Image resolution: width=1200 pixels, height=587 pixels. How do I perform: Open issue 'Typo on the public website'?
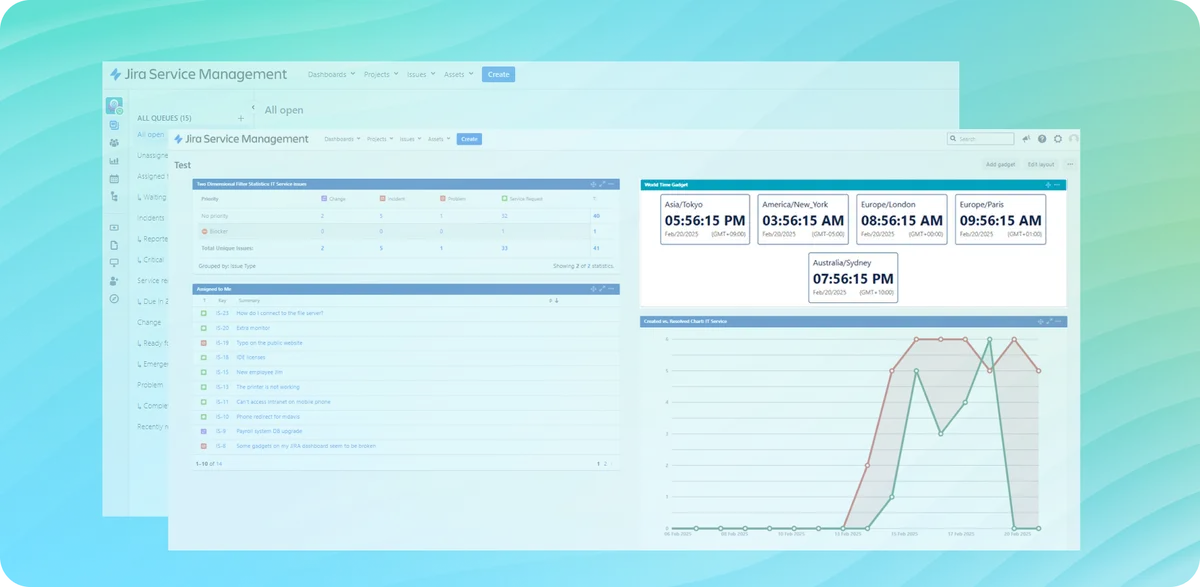pyautogui.click(x=269, y=343)
